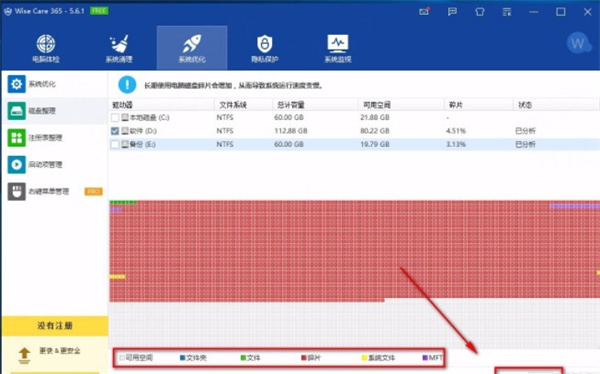Click the 没有注册 unregistered banner
This screenshot has height=374, width=600.
coord(55,326)
